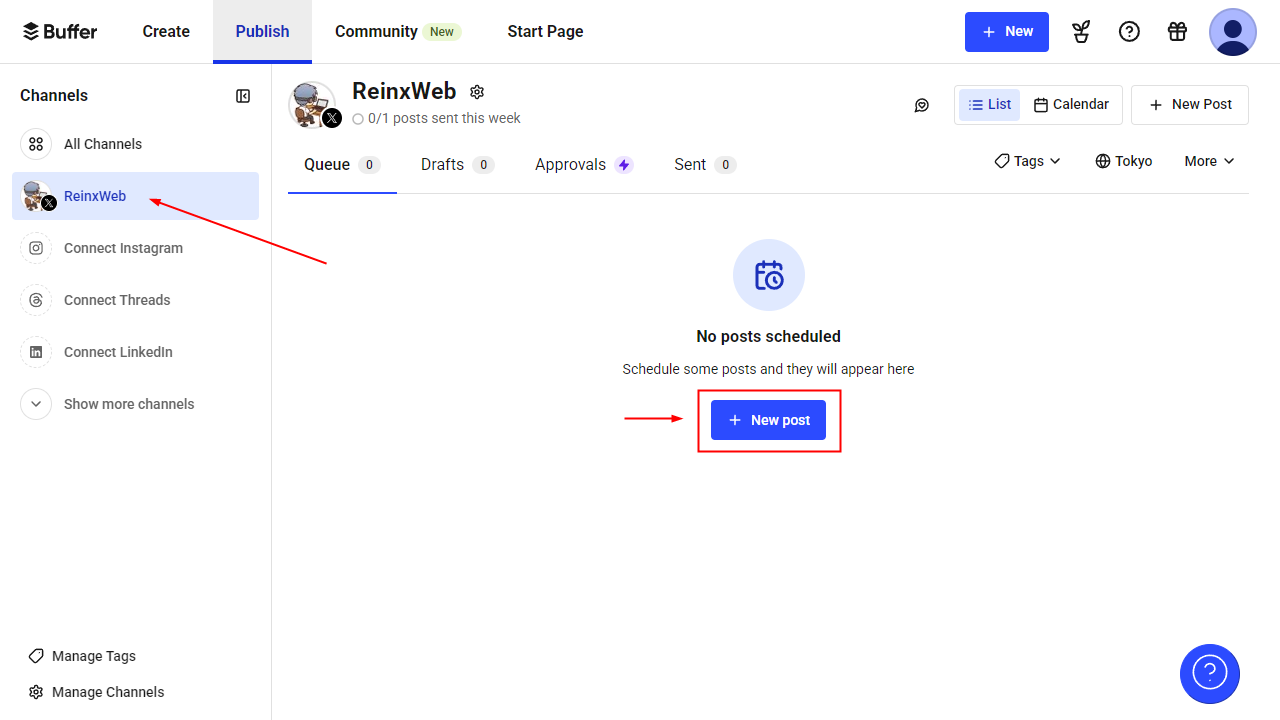
Task: Switch to the Drafts tab
Action: point(443,164)
